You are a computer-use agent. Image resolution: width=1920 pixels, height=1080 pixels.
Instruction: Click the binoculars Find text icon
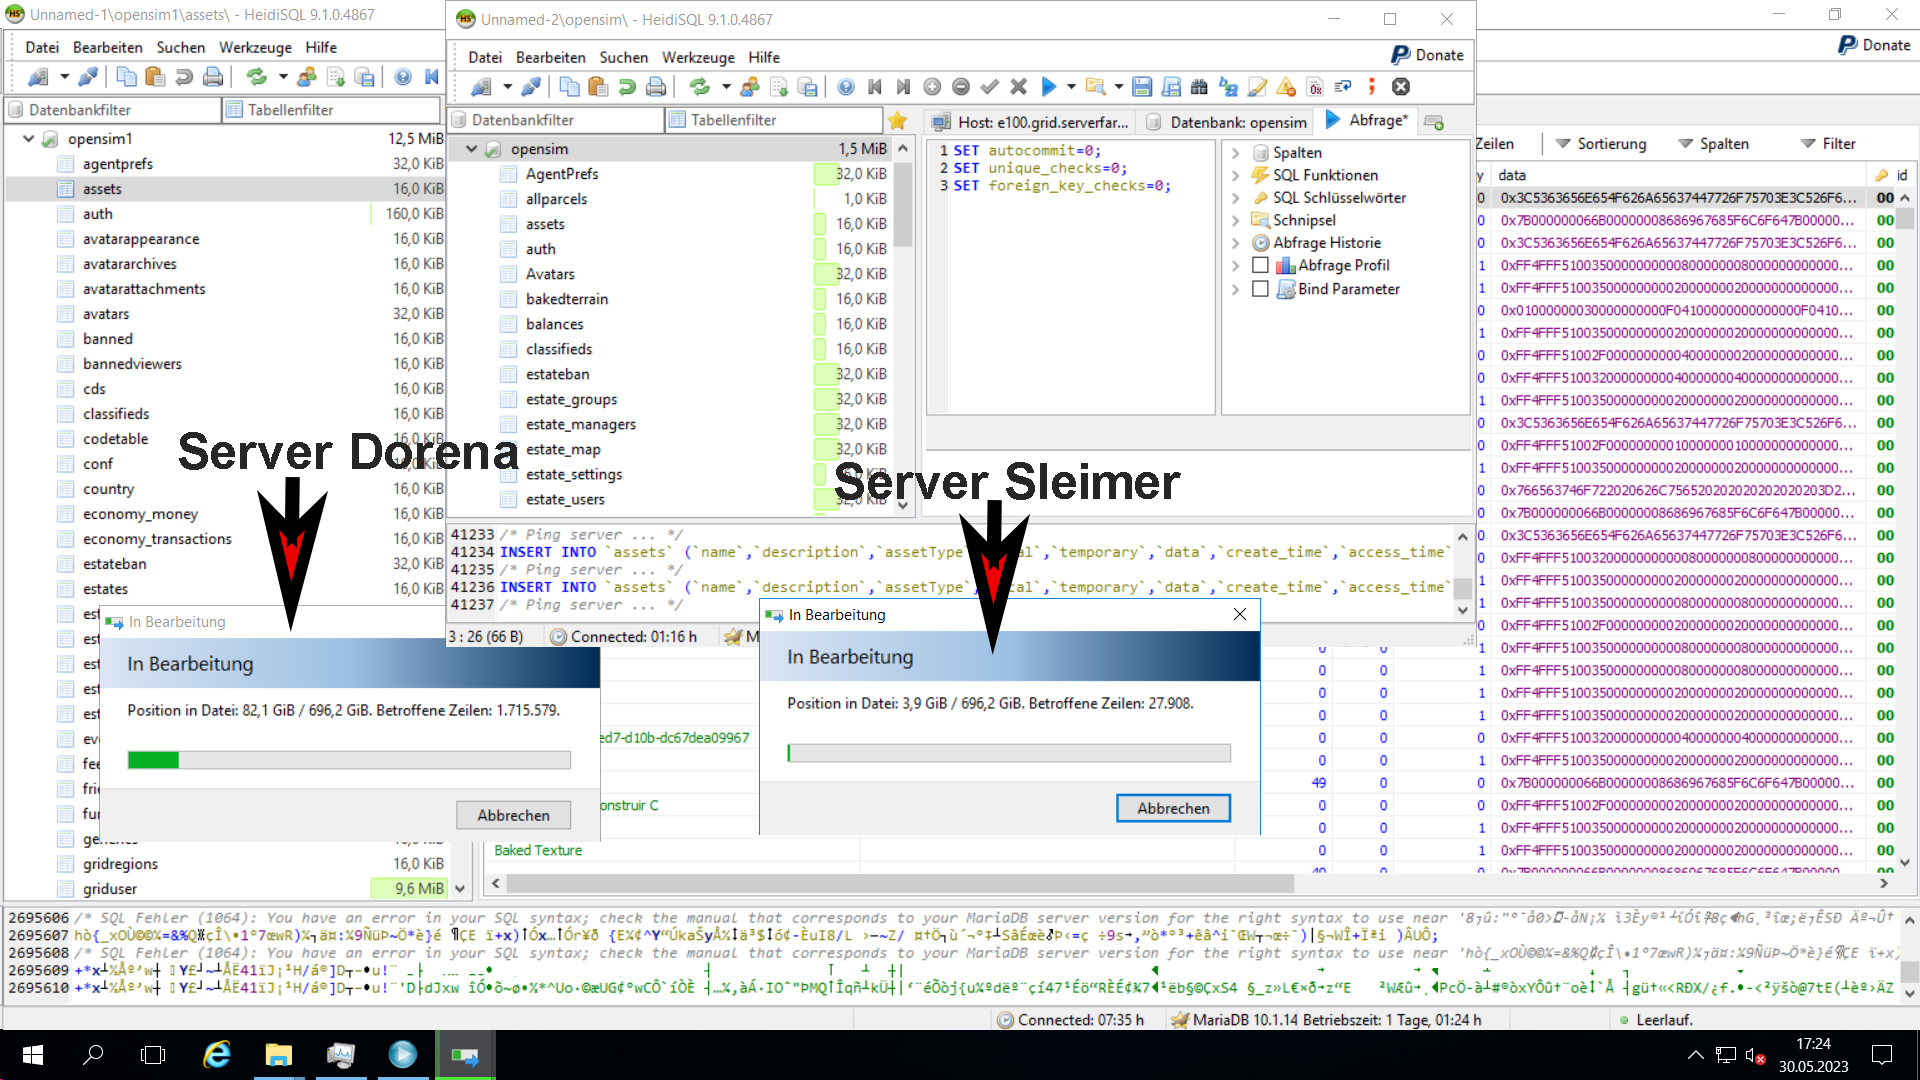[x=1199, y=87]
